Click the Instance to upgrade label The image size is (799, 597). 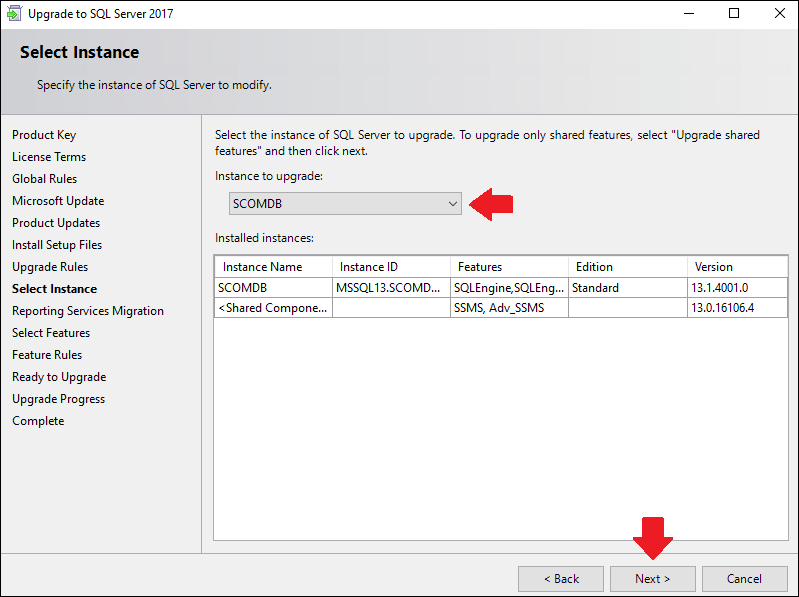click(269, 176)
